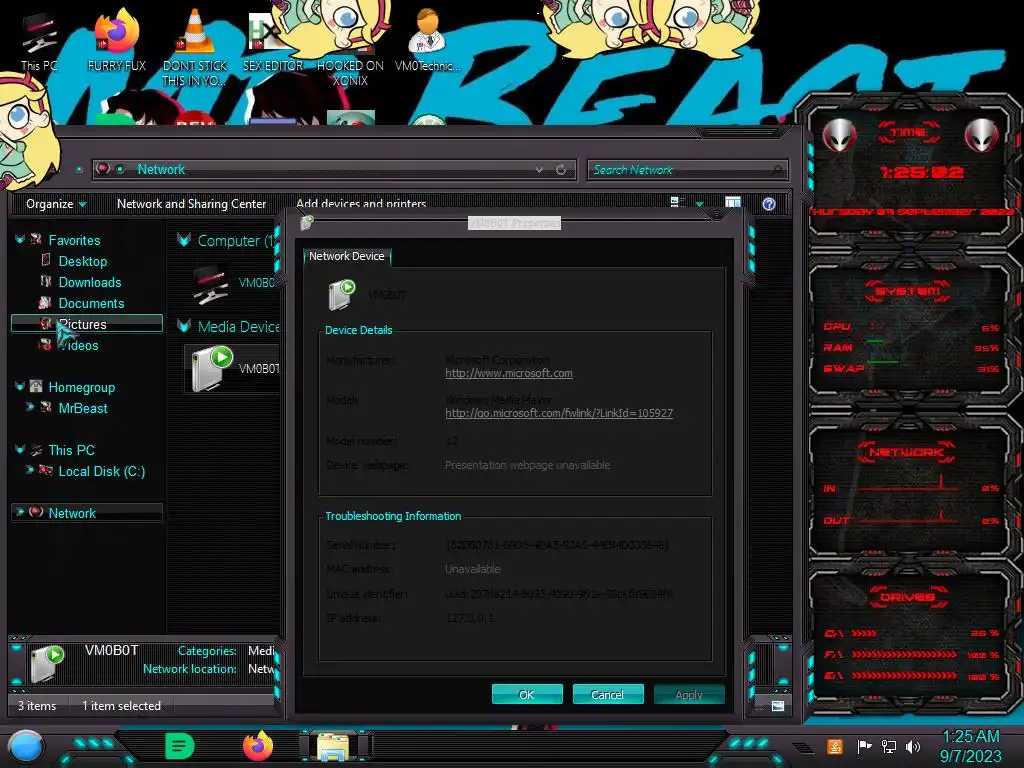The width and height of the screenshot is (1024, 768).
Task: Collapse the Homegroup tree group
Action: (x=20, y=387)
